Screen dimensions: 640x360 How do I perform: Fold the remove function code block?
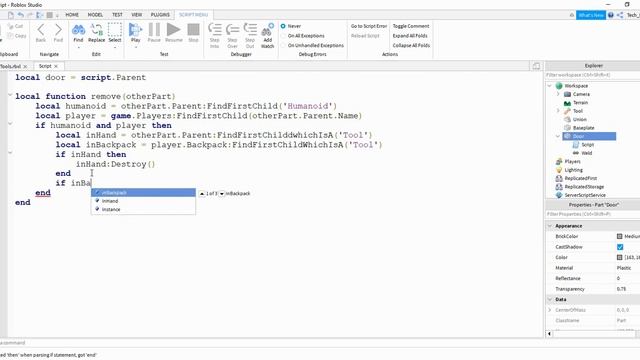tap(10, 95)
